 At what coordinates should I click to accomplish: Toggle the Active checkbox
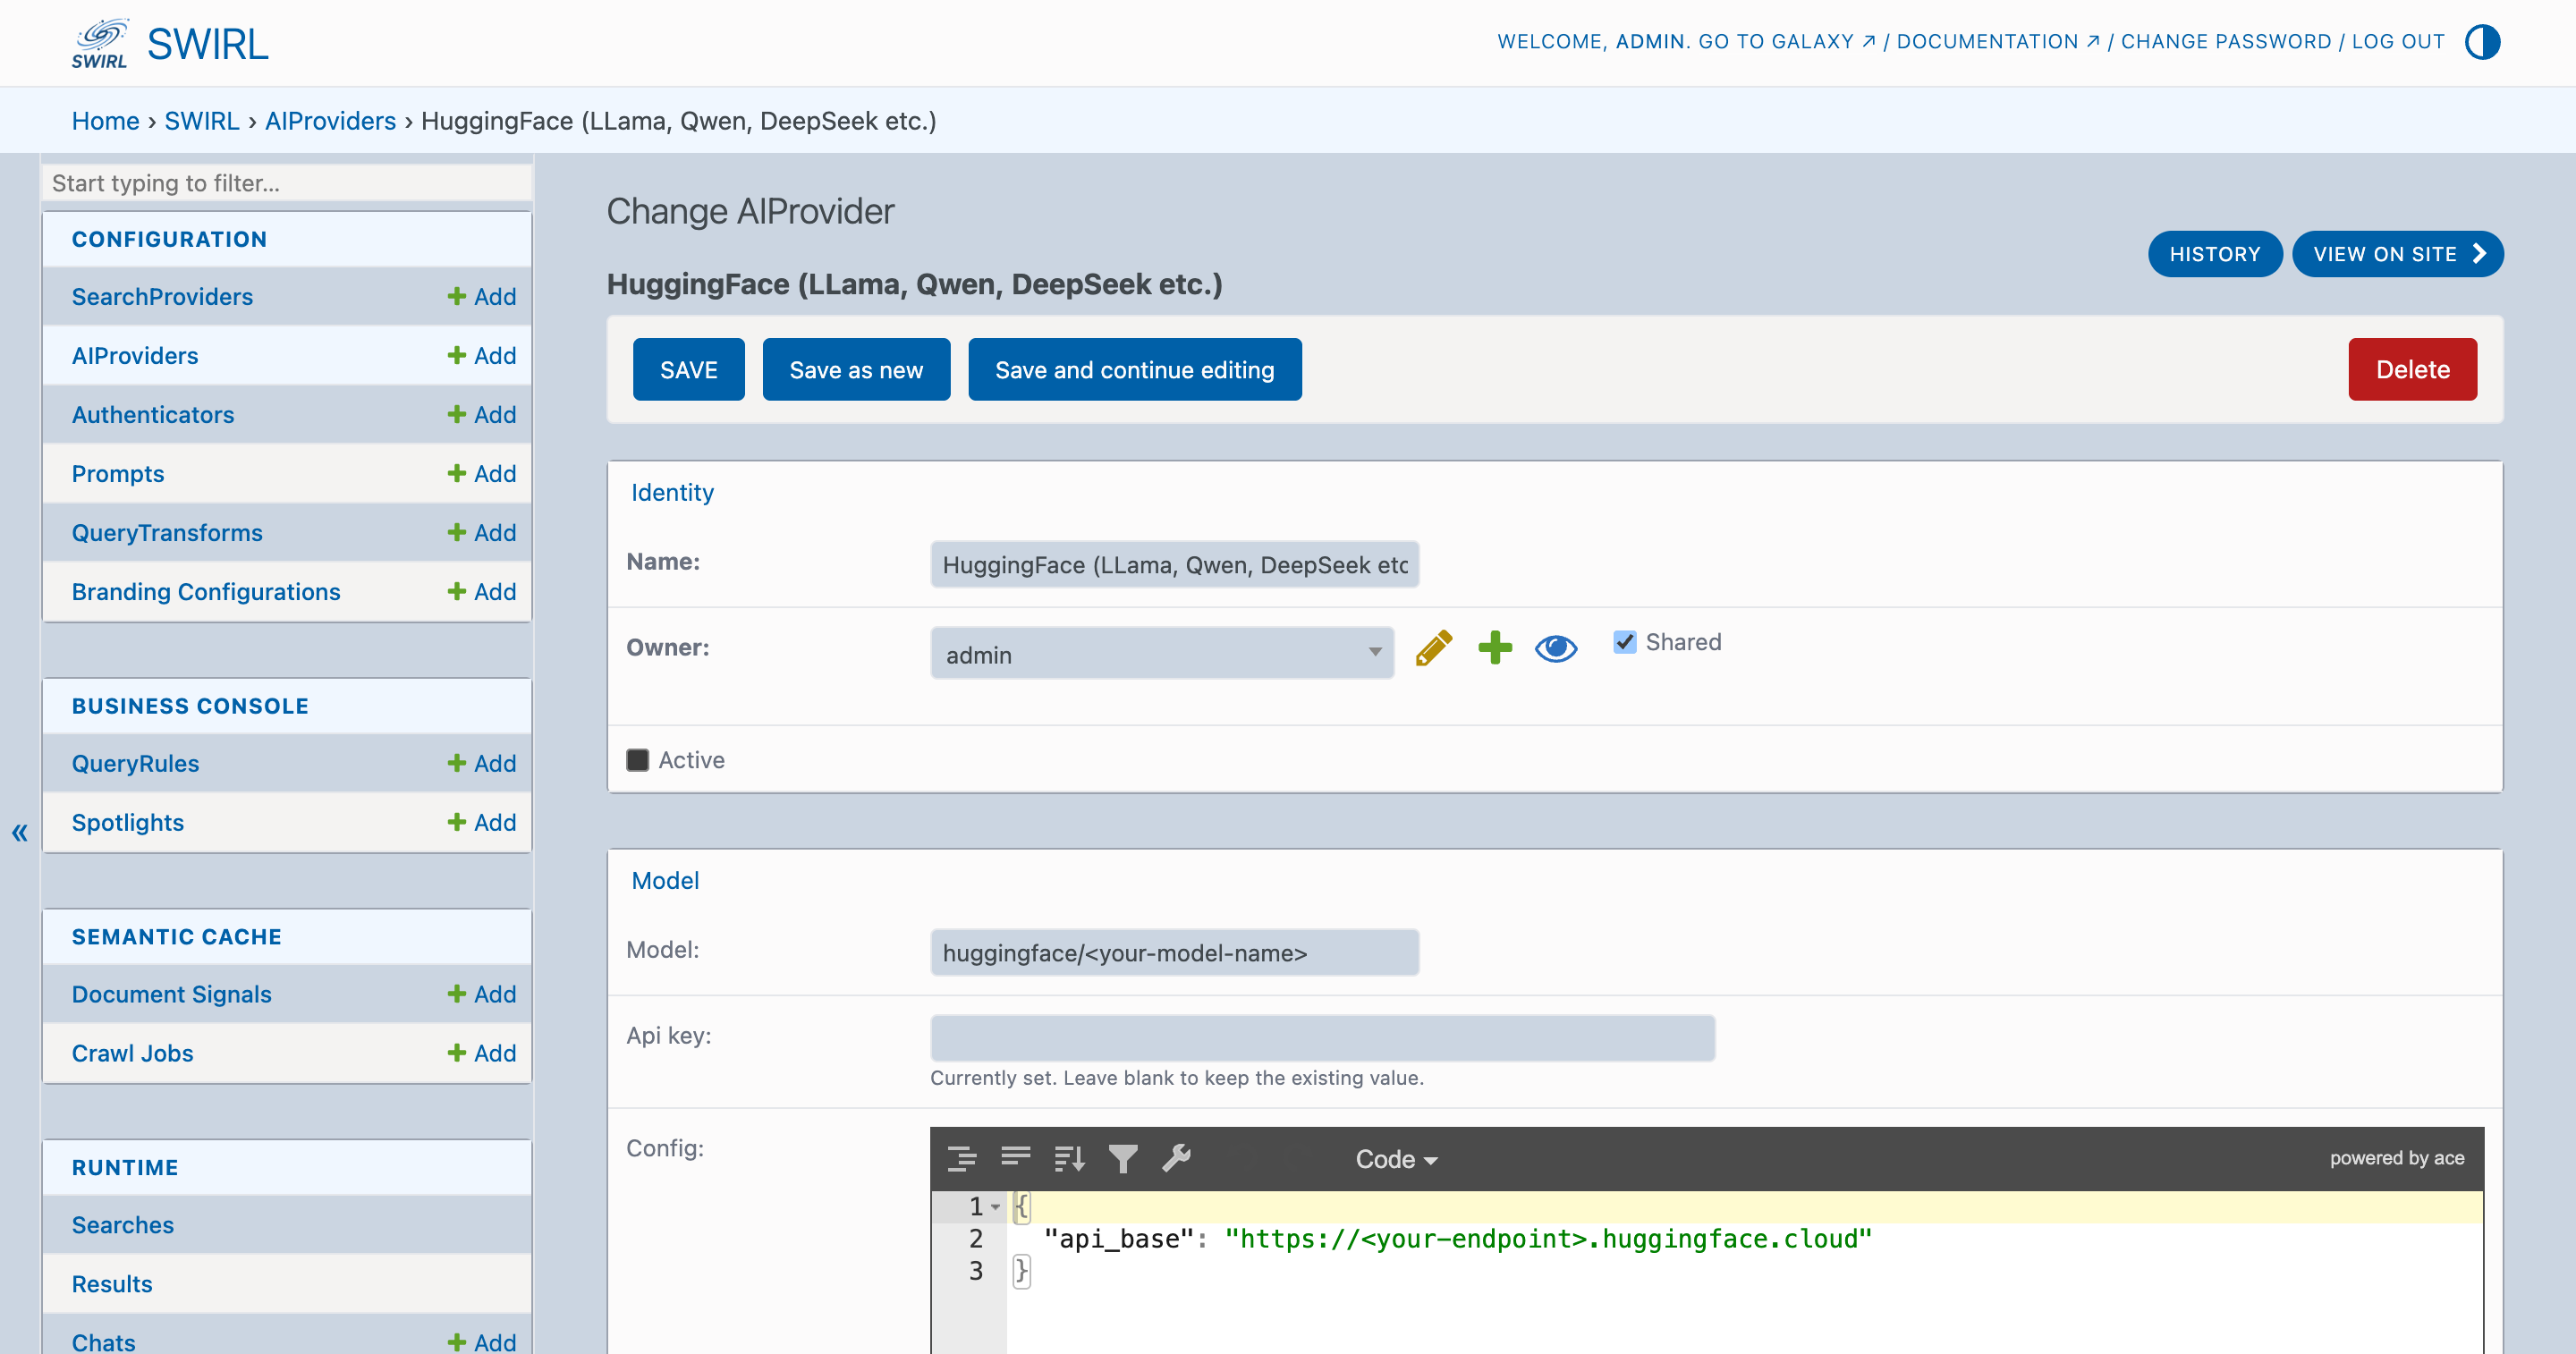click(637, 760)
